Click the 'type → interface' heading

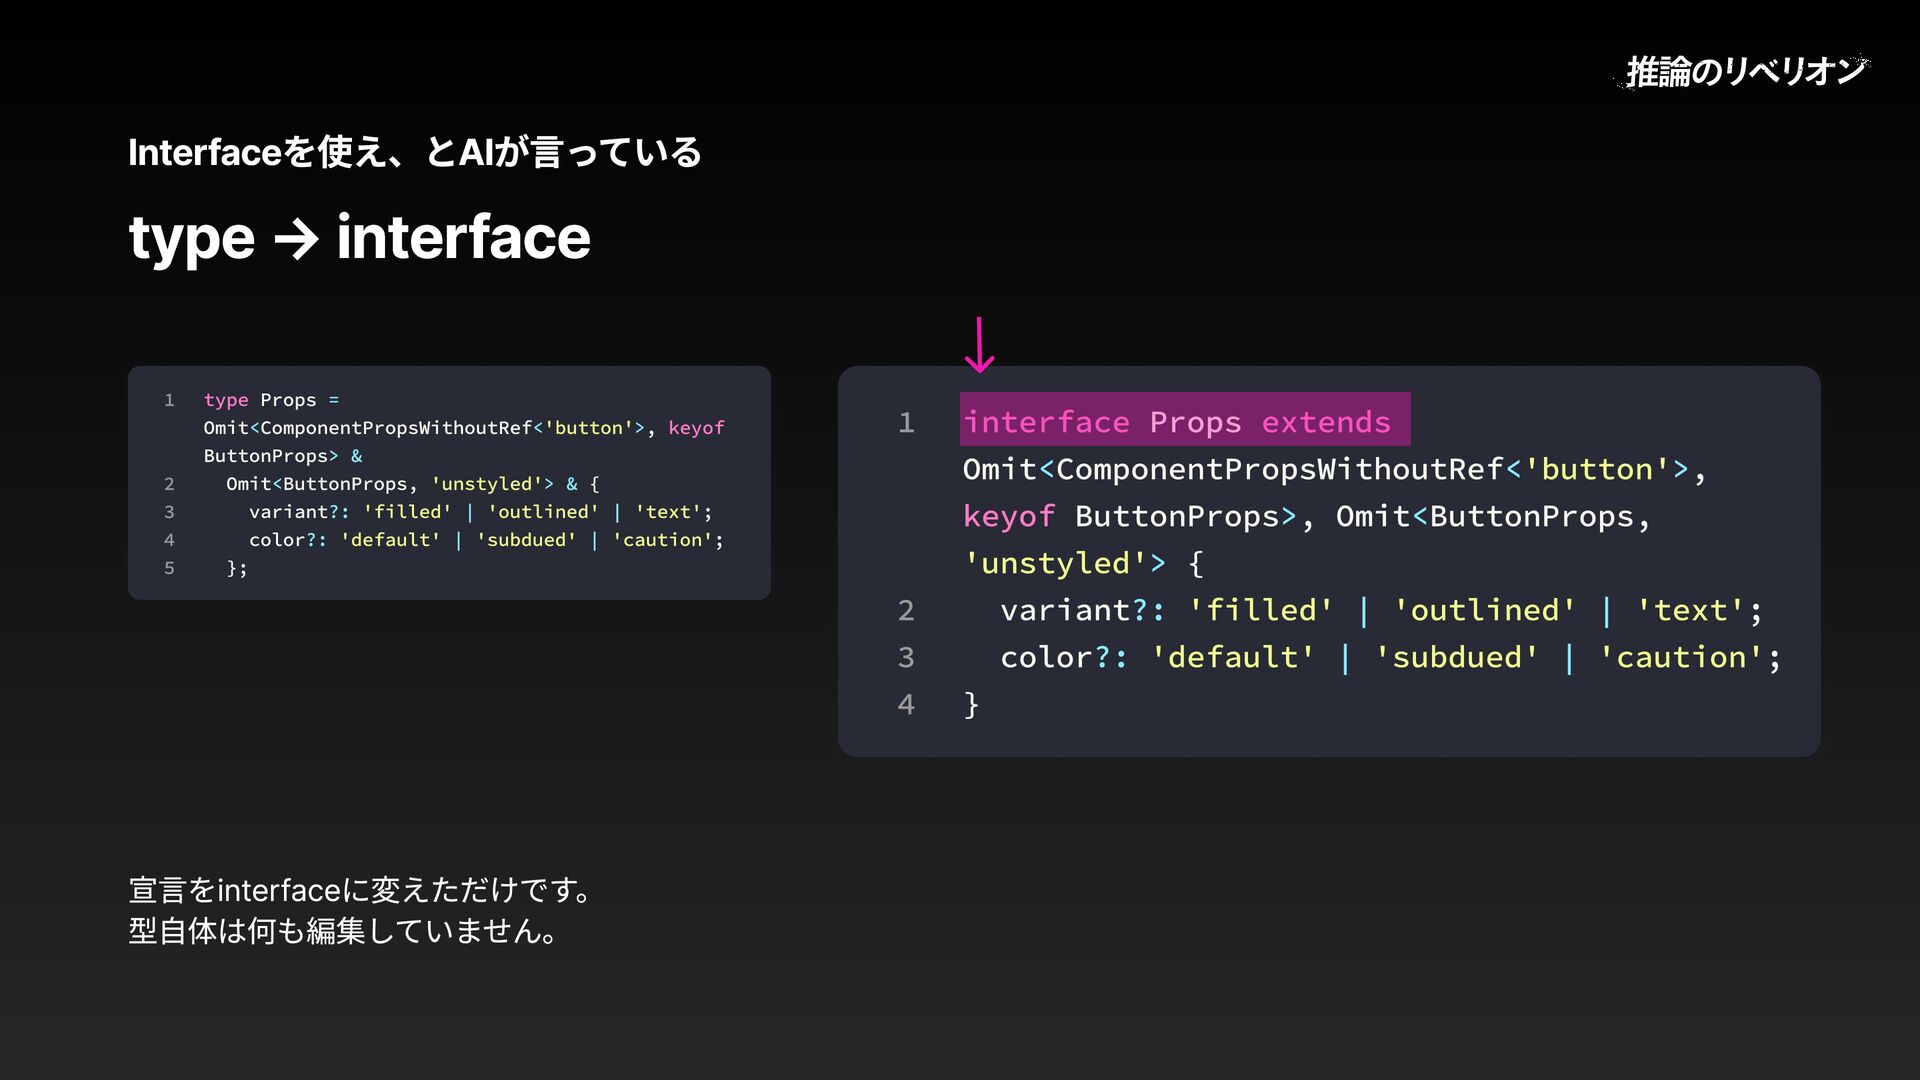(360, 238)
